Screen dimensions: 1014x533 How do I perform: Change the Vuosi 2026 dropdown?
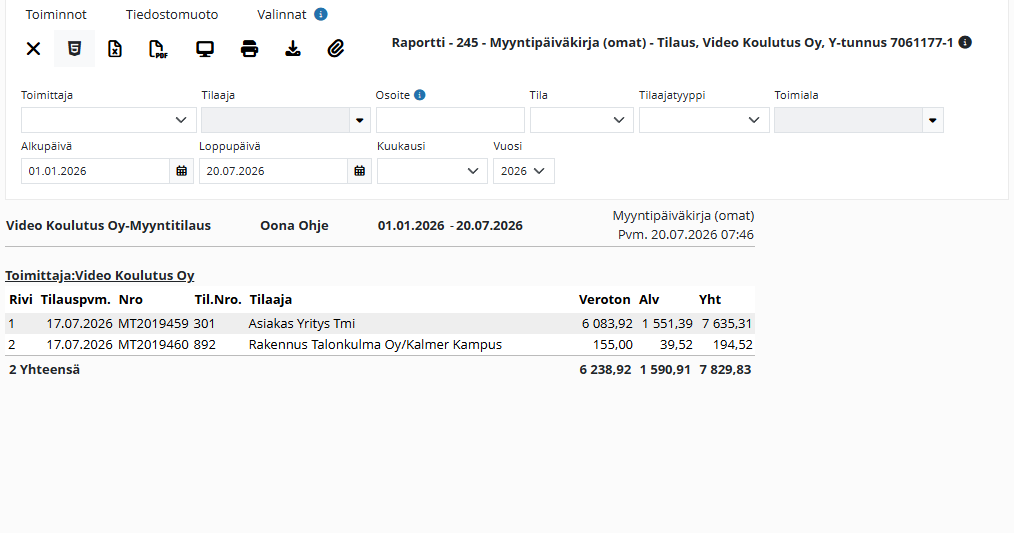pos(524,171)
